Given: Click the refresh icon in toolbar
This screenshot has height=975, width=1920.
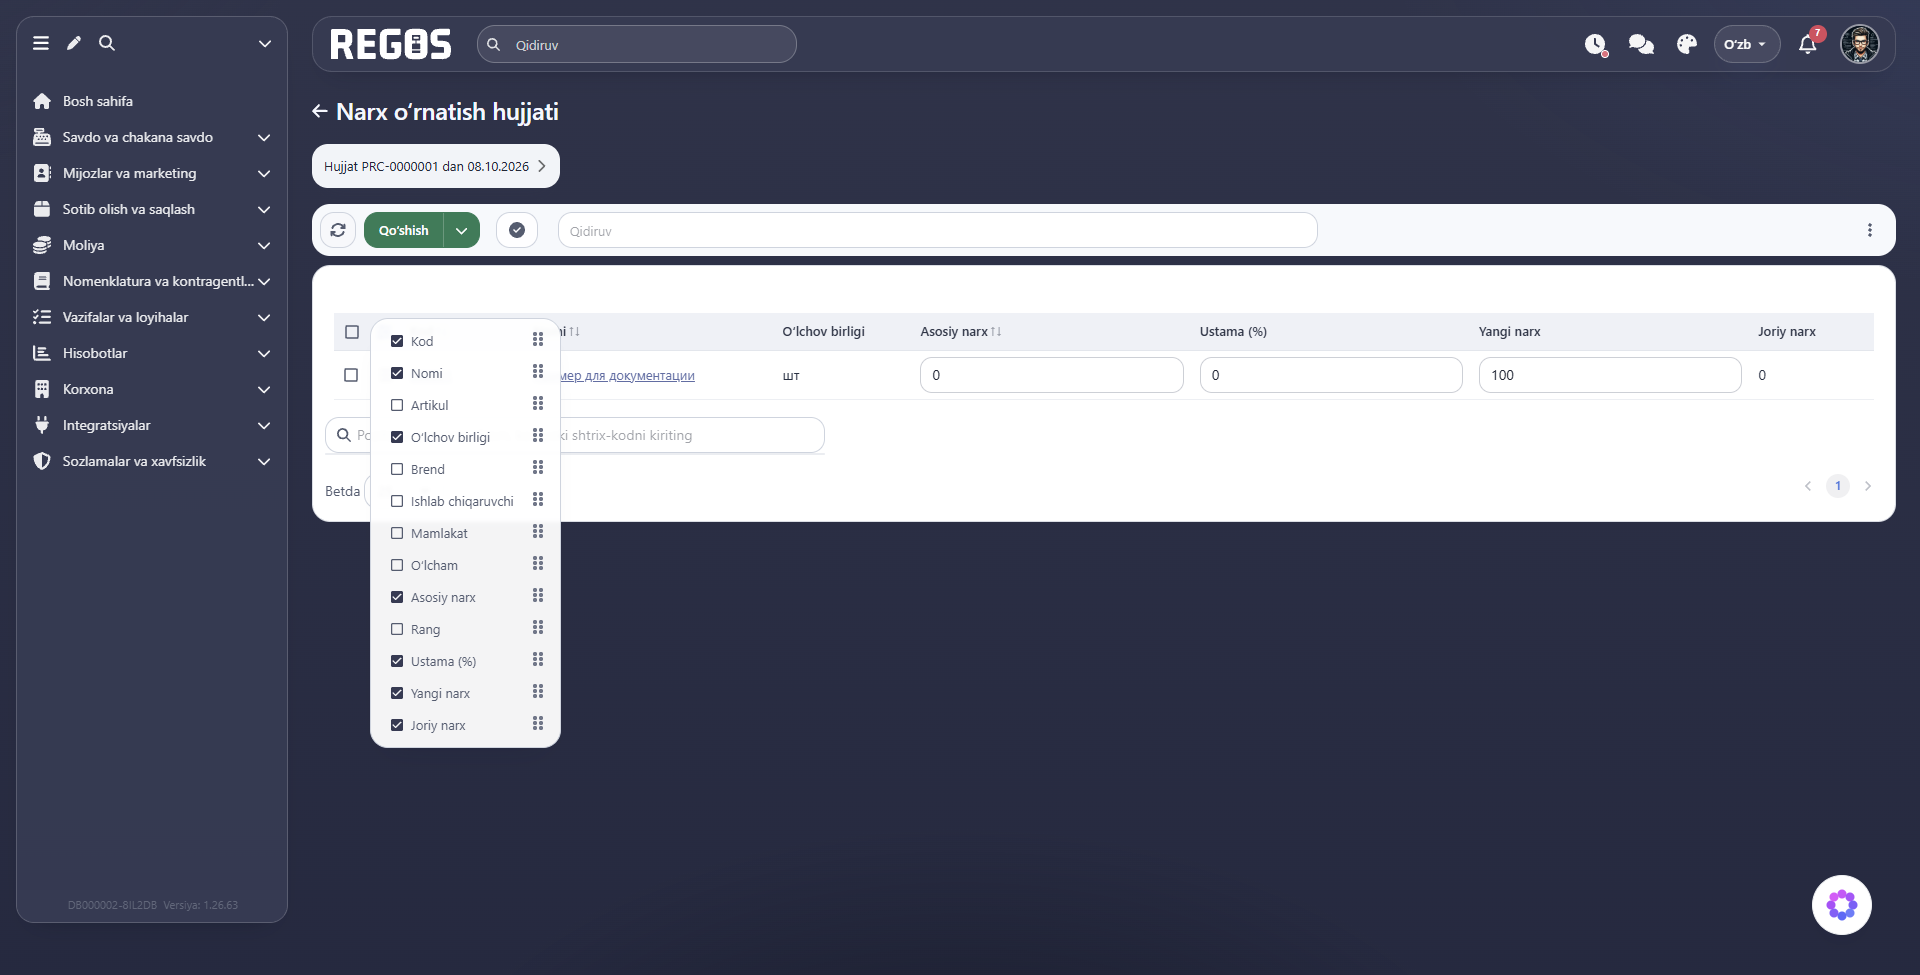Looking at the screenshot, I should point(338,230).
